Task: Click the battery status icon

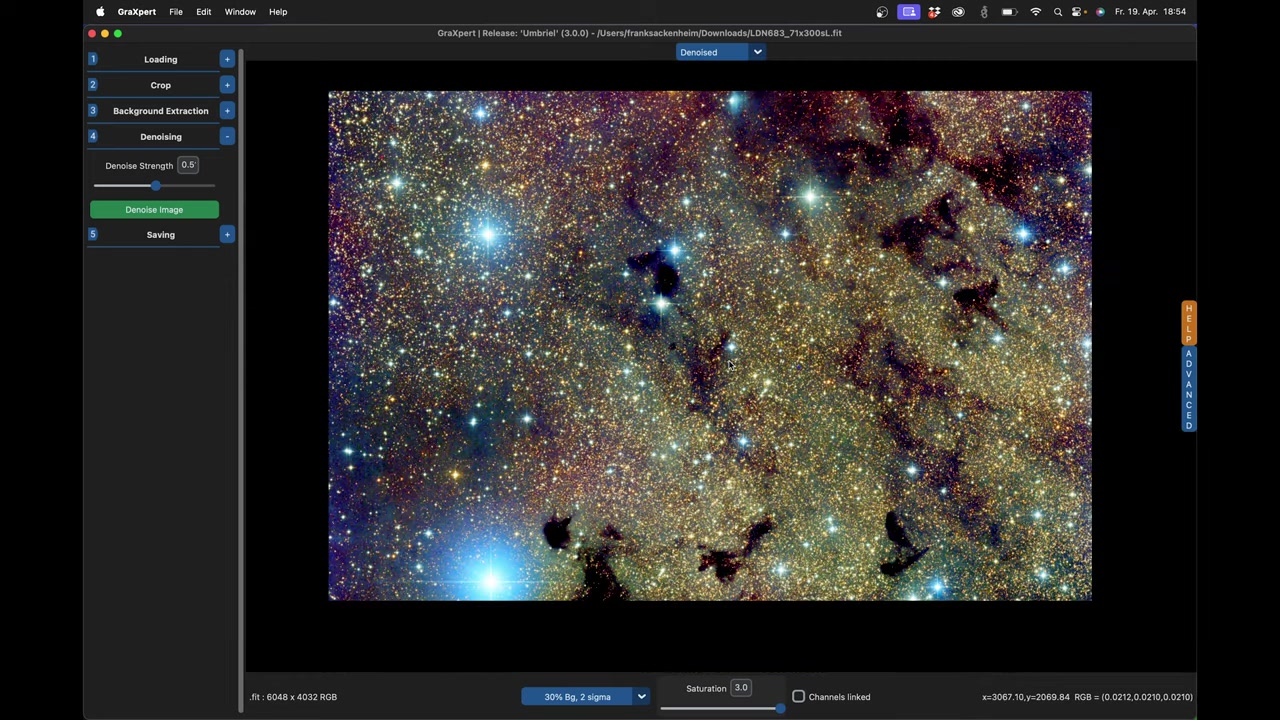Action: click(1008, 11)
